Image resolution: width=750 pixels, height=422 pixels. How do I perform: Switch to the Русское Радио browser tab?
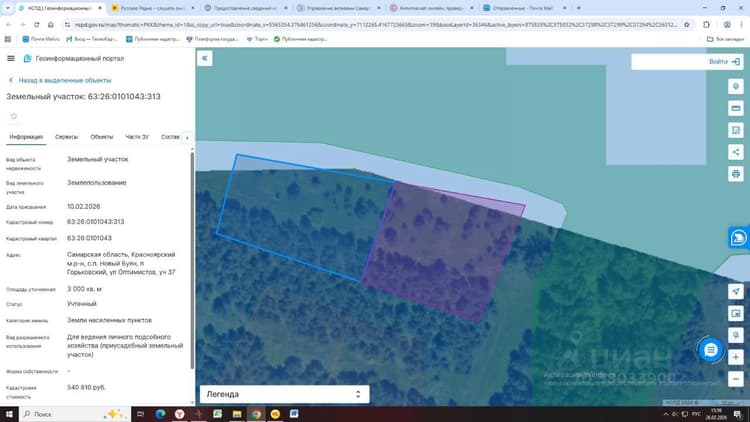coord(152,8)
